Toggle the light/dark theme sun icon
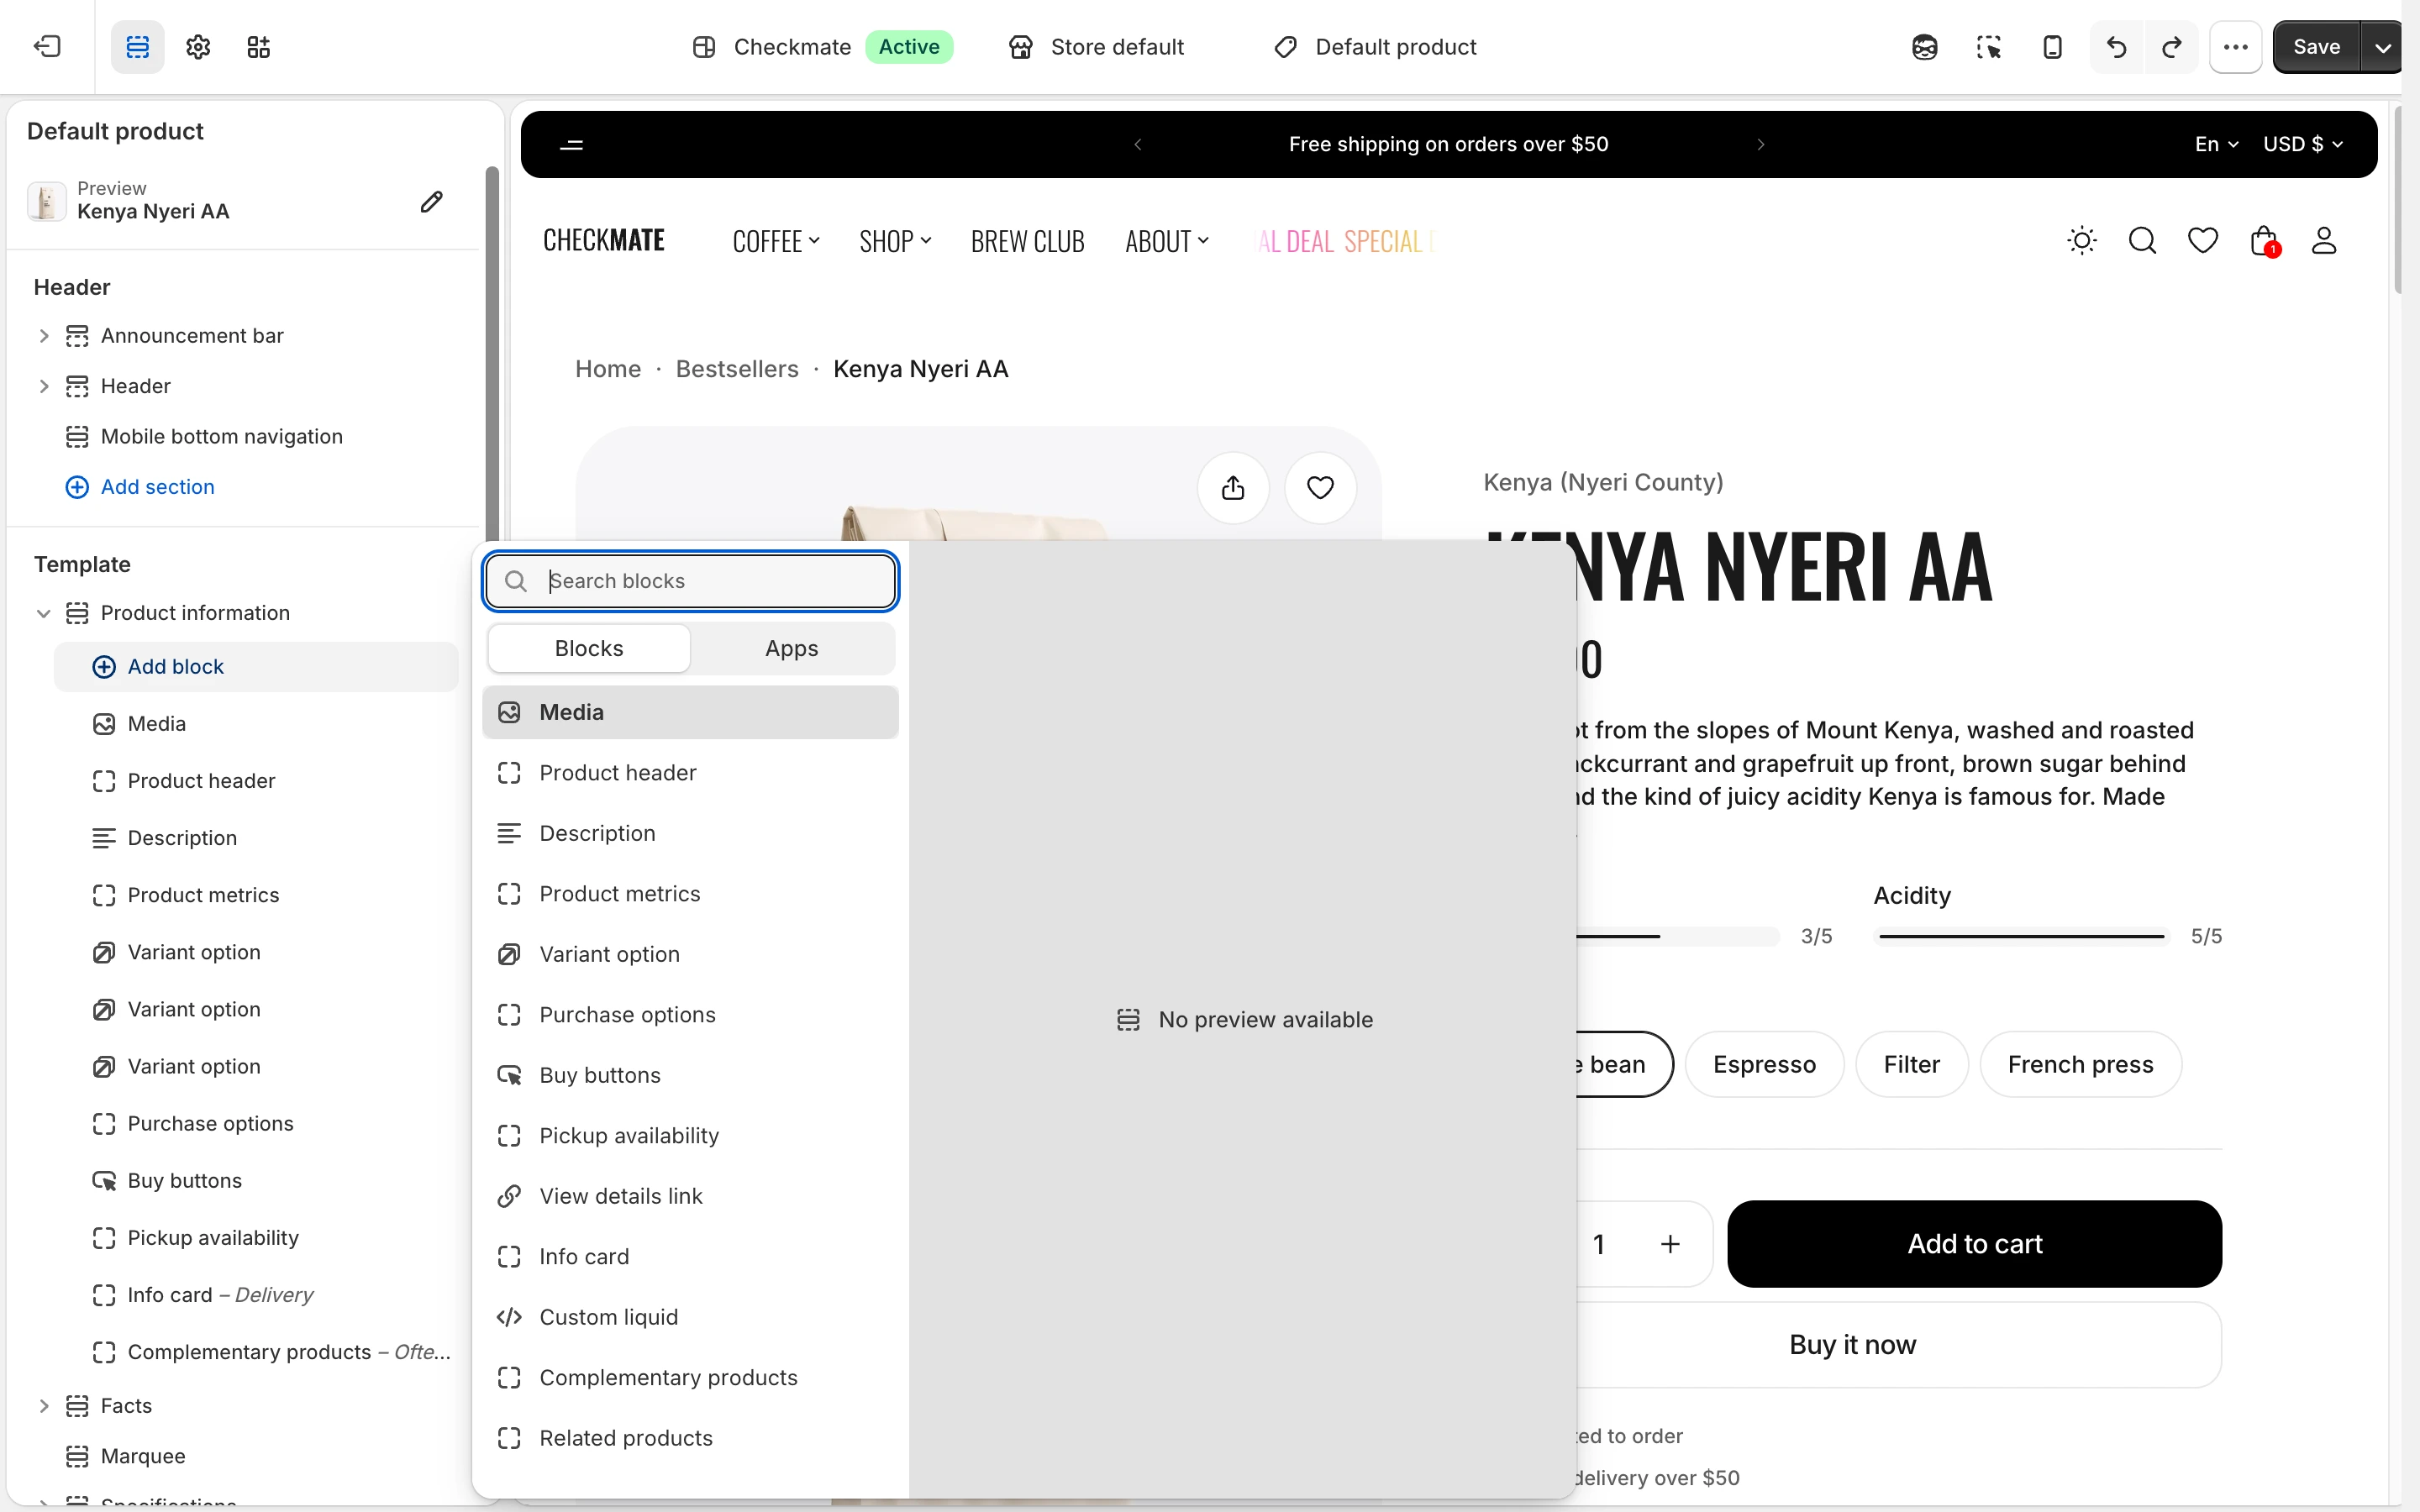 click(2082, 241)
